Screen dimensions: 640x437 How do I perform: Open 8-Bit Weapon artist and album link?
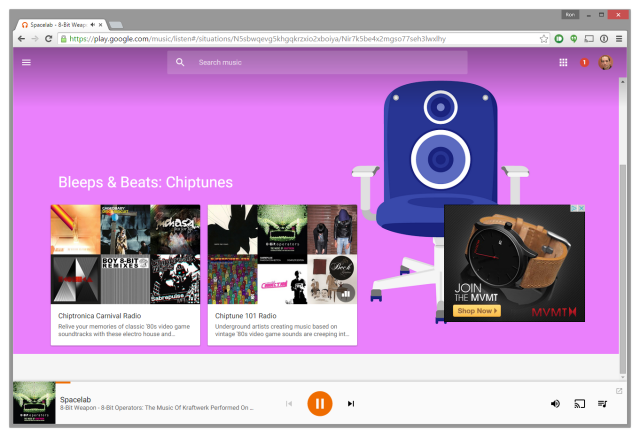coord(157,408)
